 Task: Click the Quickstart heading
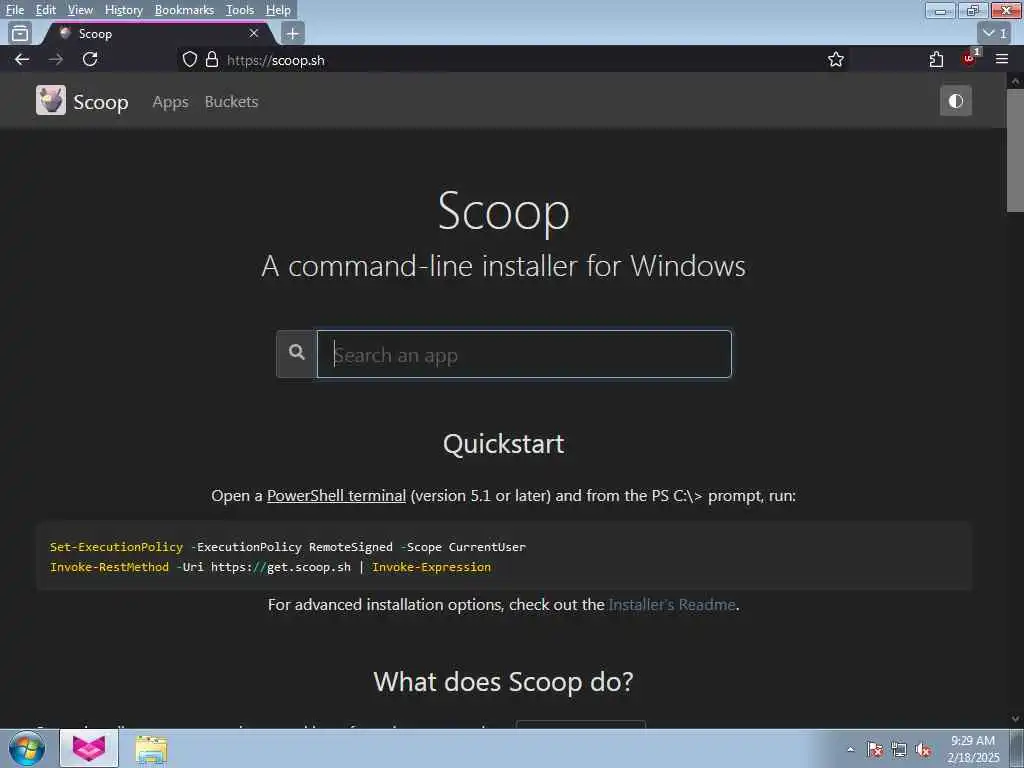pyautogui.click(x=504, y=444)
